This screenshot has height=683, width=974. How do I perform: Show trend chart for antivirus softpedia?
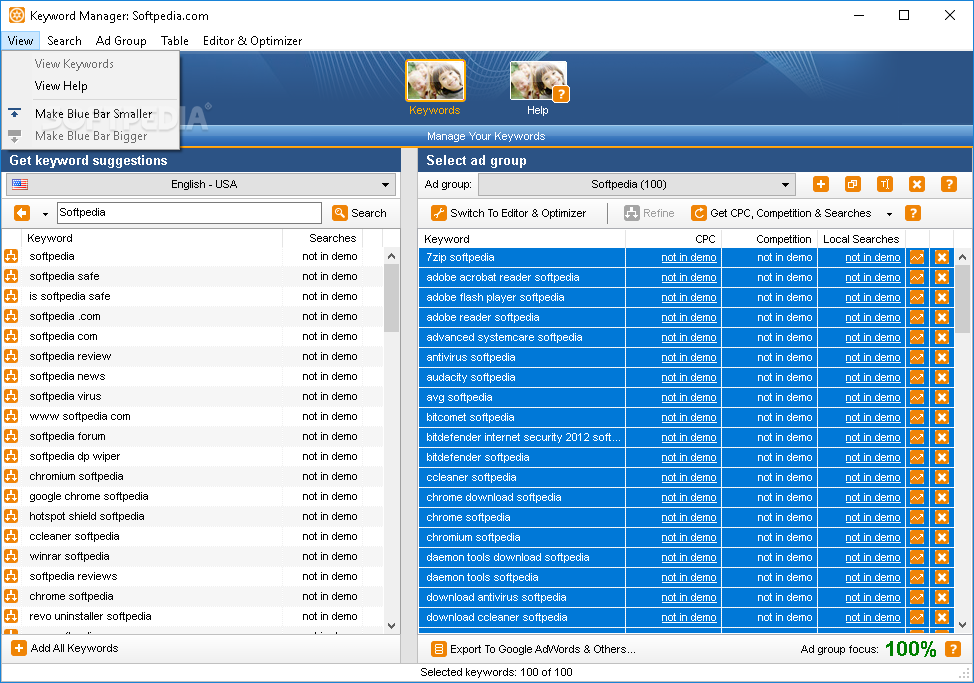click(x=917, y=357)
